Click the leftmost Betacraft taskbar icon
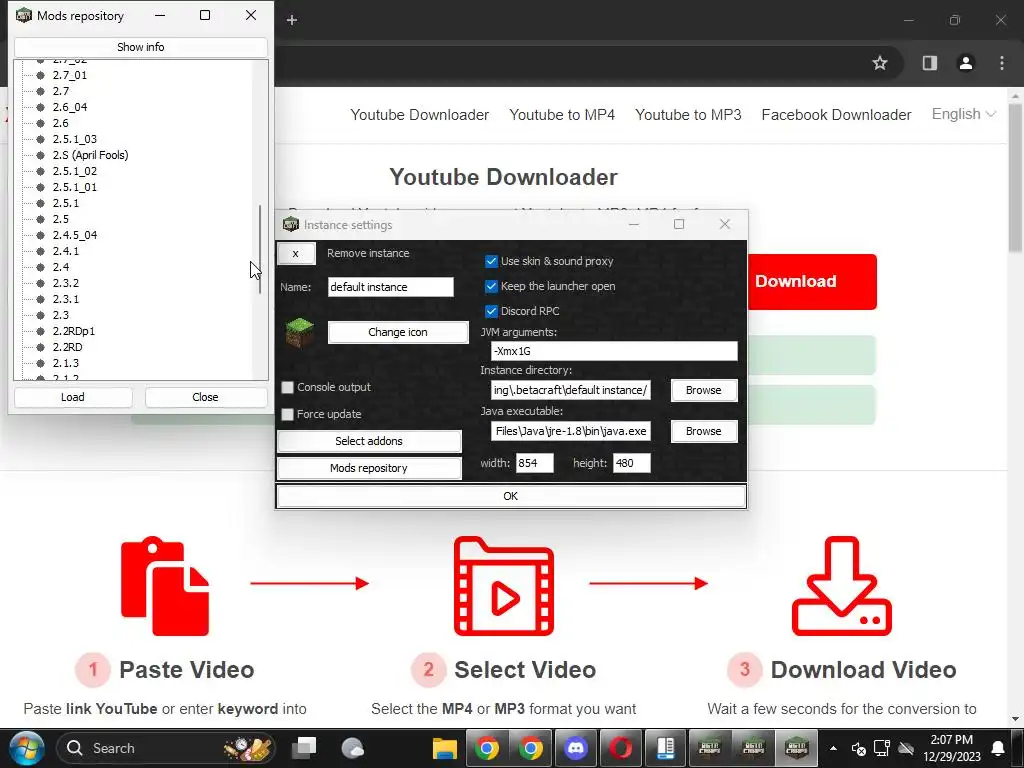 tap(709, 748)
